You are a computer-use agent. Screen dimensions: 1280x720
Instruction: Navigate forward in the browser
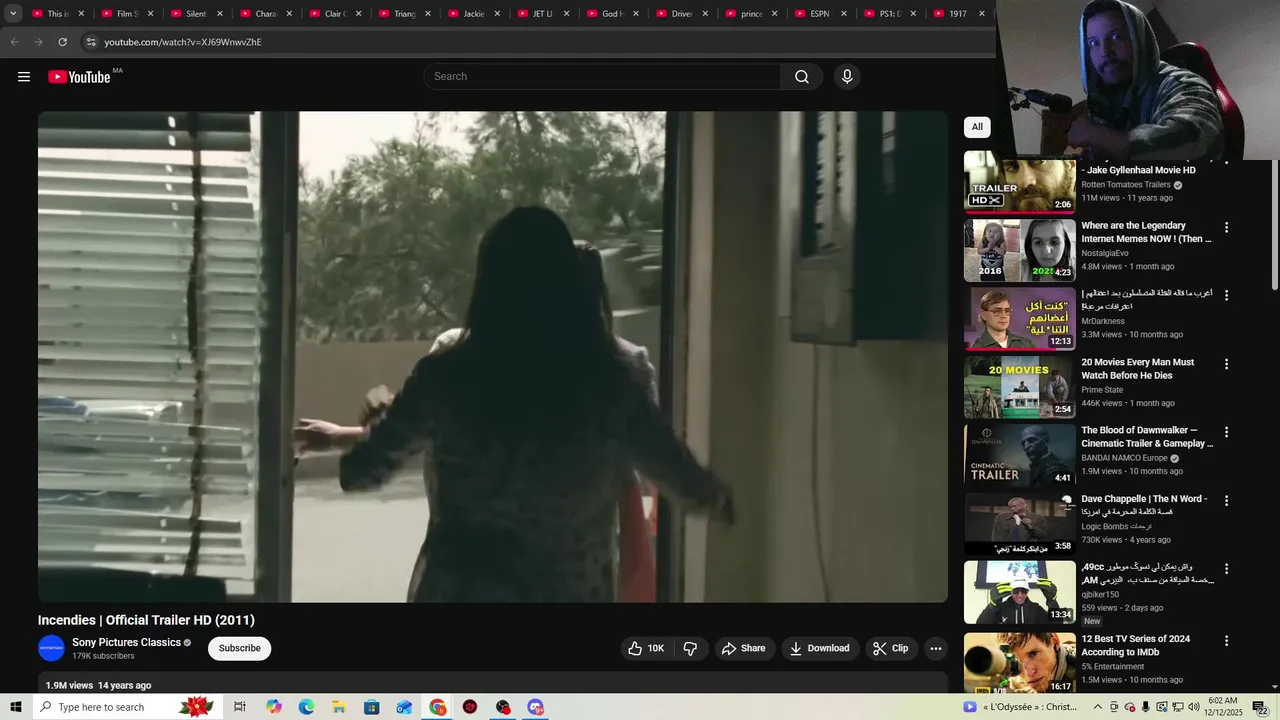click(38, 42)
